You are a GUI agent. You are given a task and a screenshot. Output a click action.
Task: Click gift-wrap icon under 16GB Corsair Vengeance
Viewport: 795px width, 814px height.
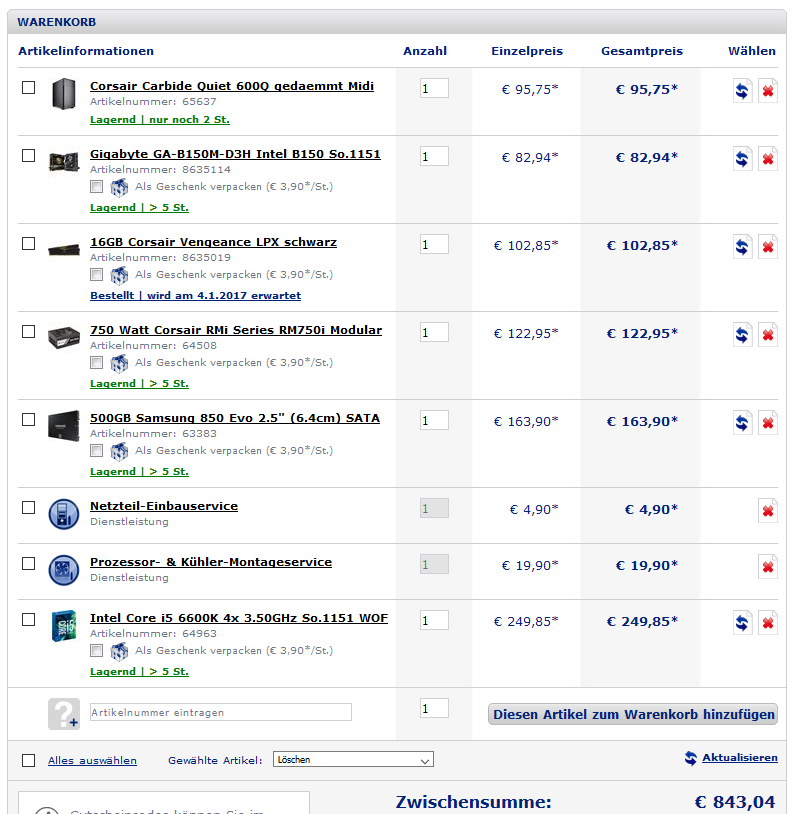click(119, 275)
